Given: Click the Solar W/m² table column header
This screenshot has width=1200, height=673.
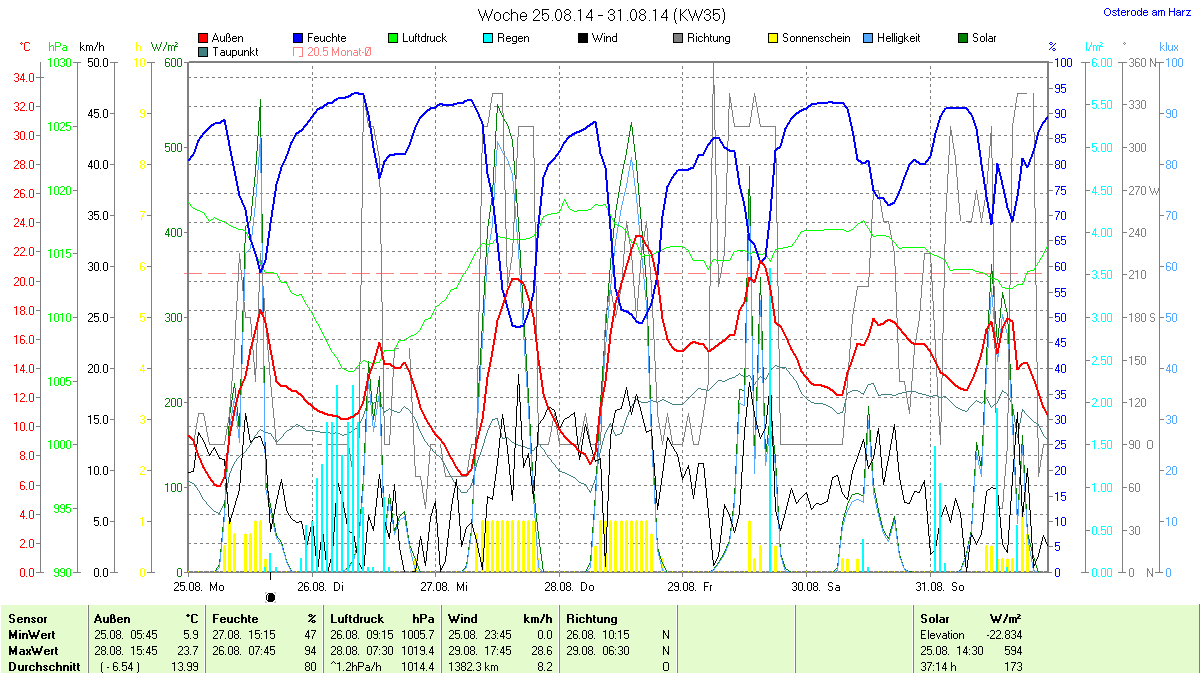Looking at the screenshot, I should point(970,619).
